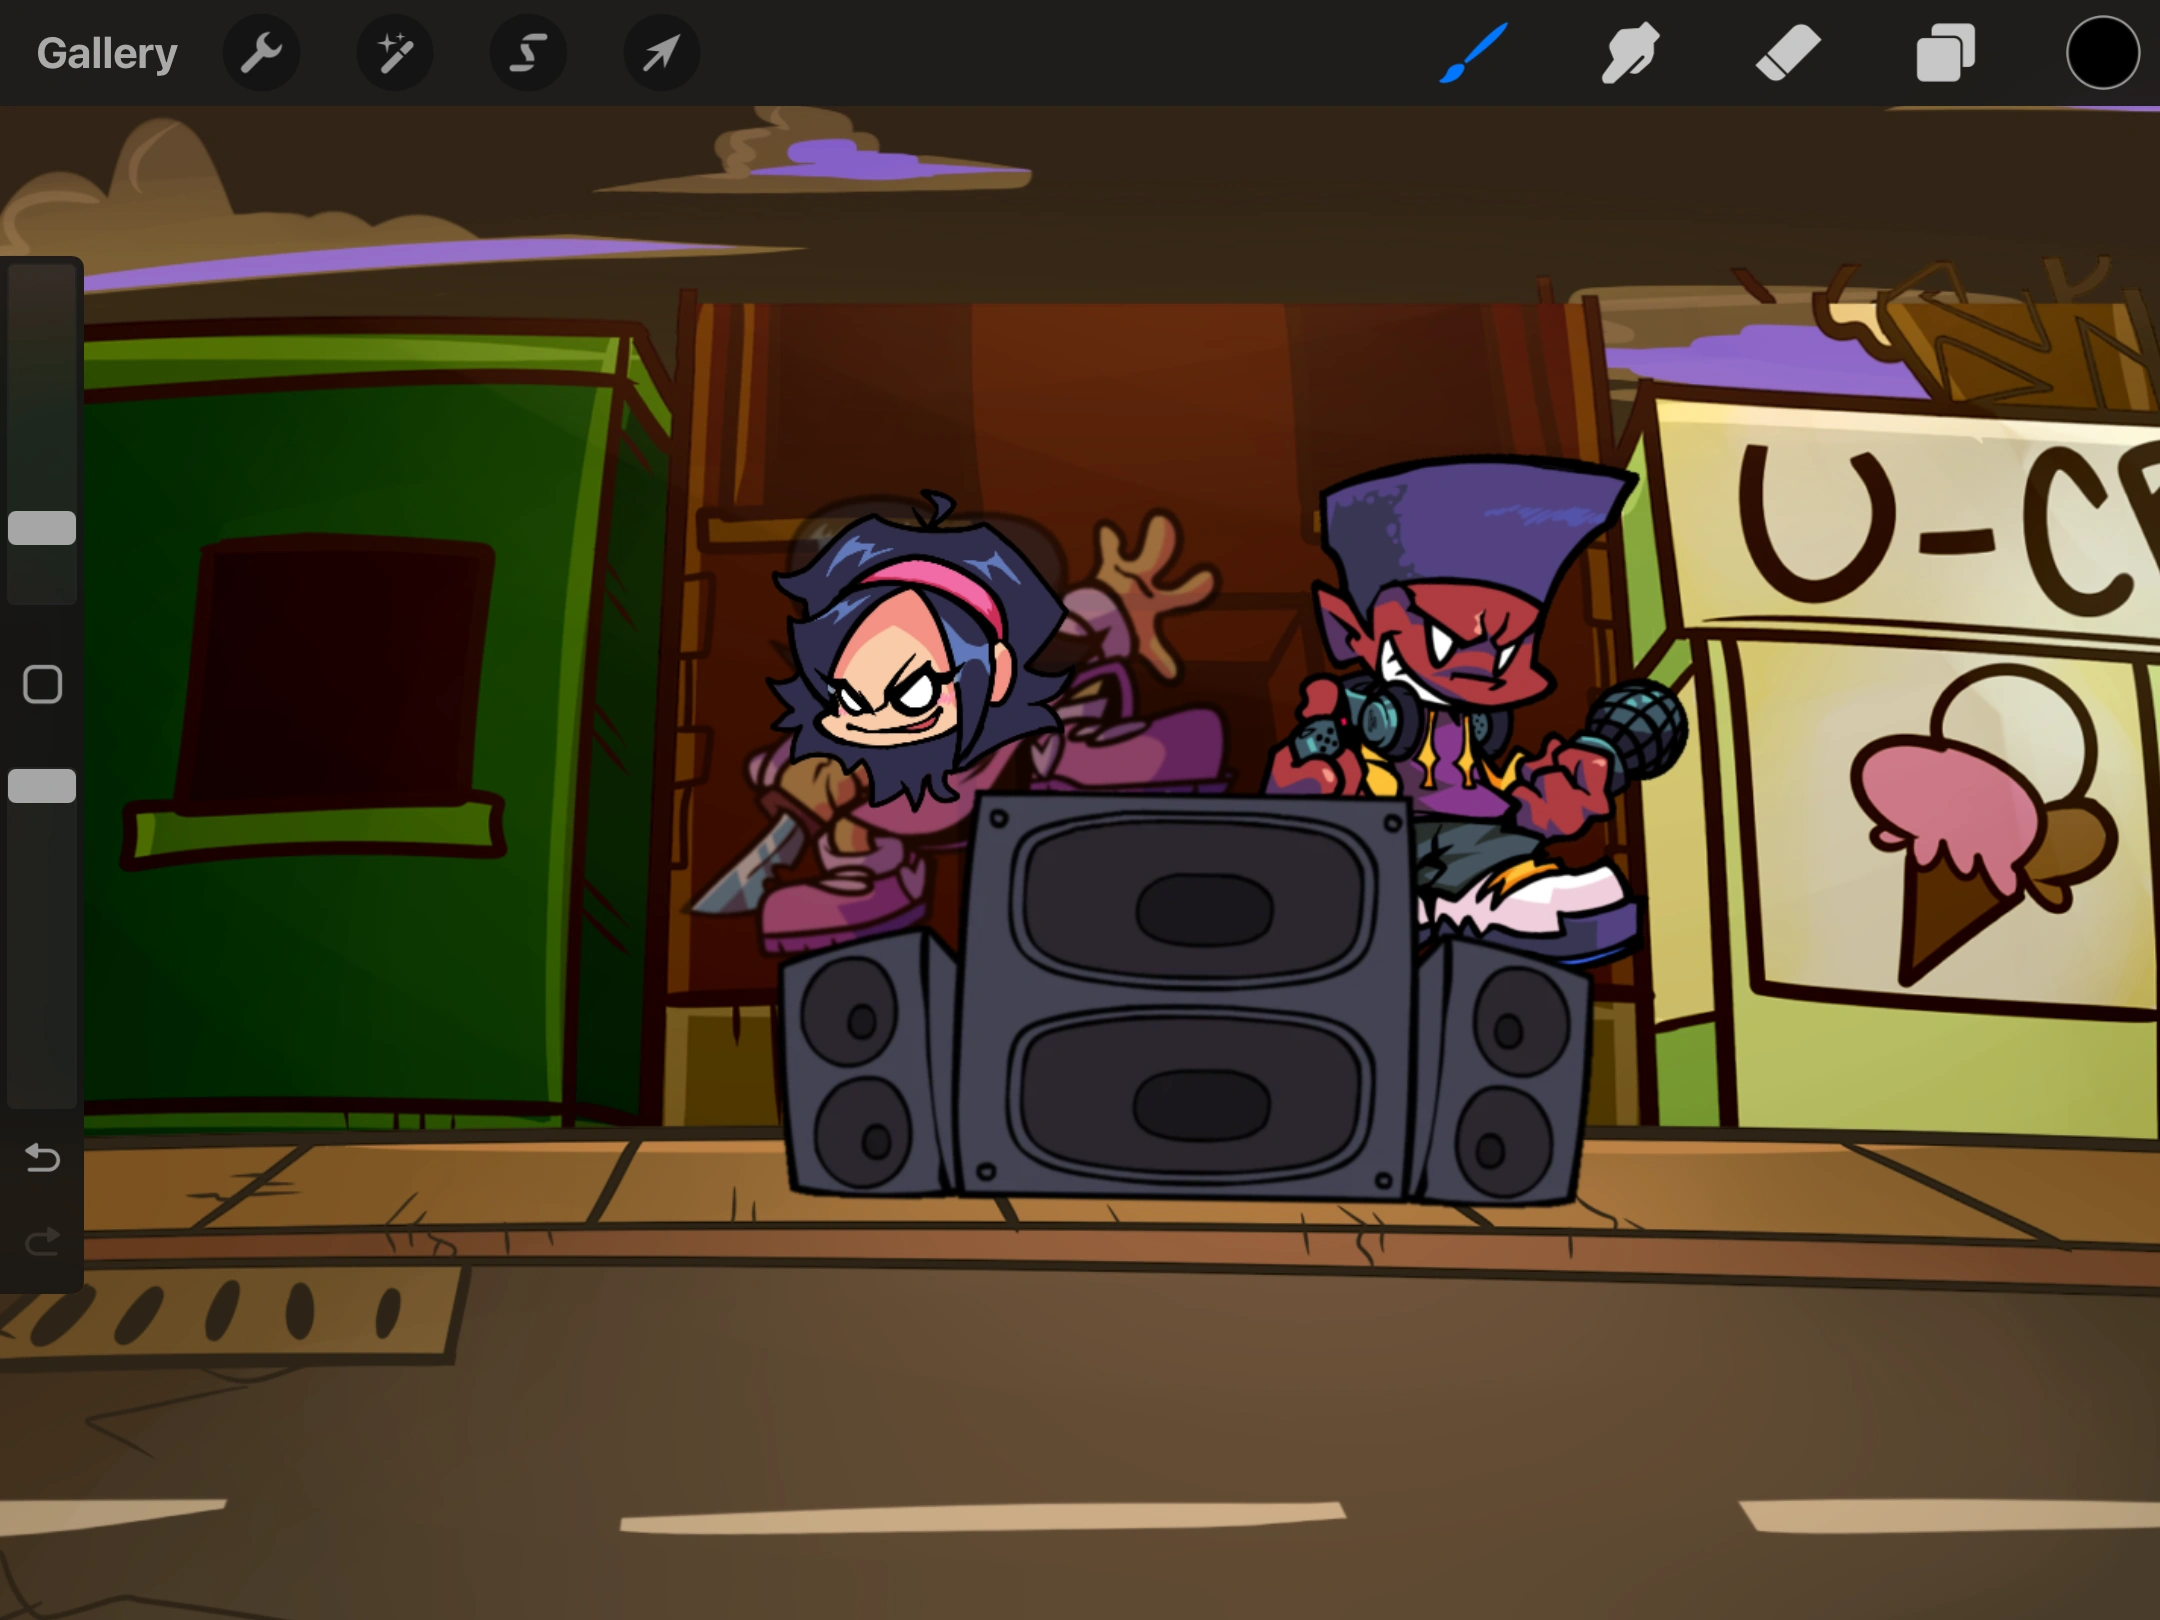
Task: Click the brush opacity slider handle
Action: point(42,786)
